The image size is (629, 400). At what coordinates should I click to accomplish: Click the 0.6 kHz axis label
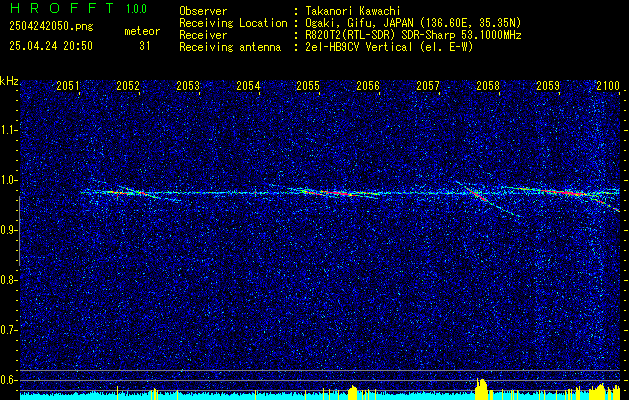click(8, 380)
